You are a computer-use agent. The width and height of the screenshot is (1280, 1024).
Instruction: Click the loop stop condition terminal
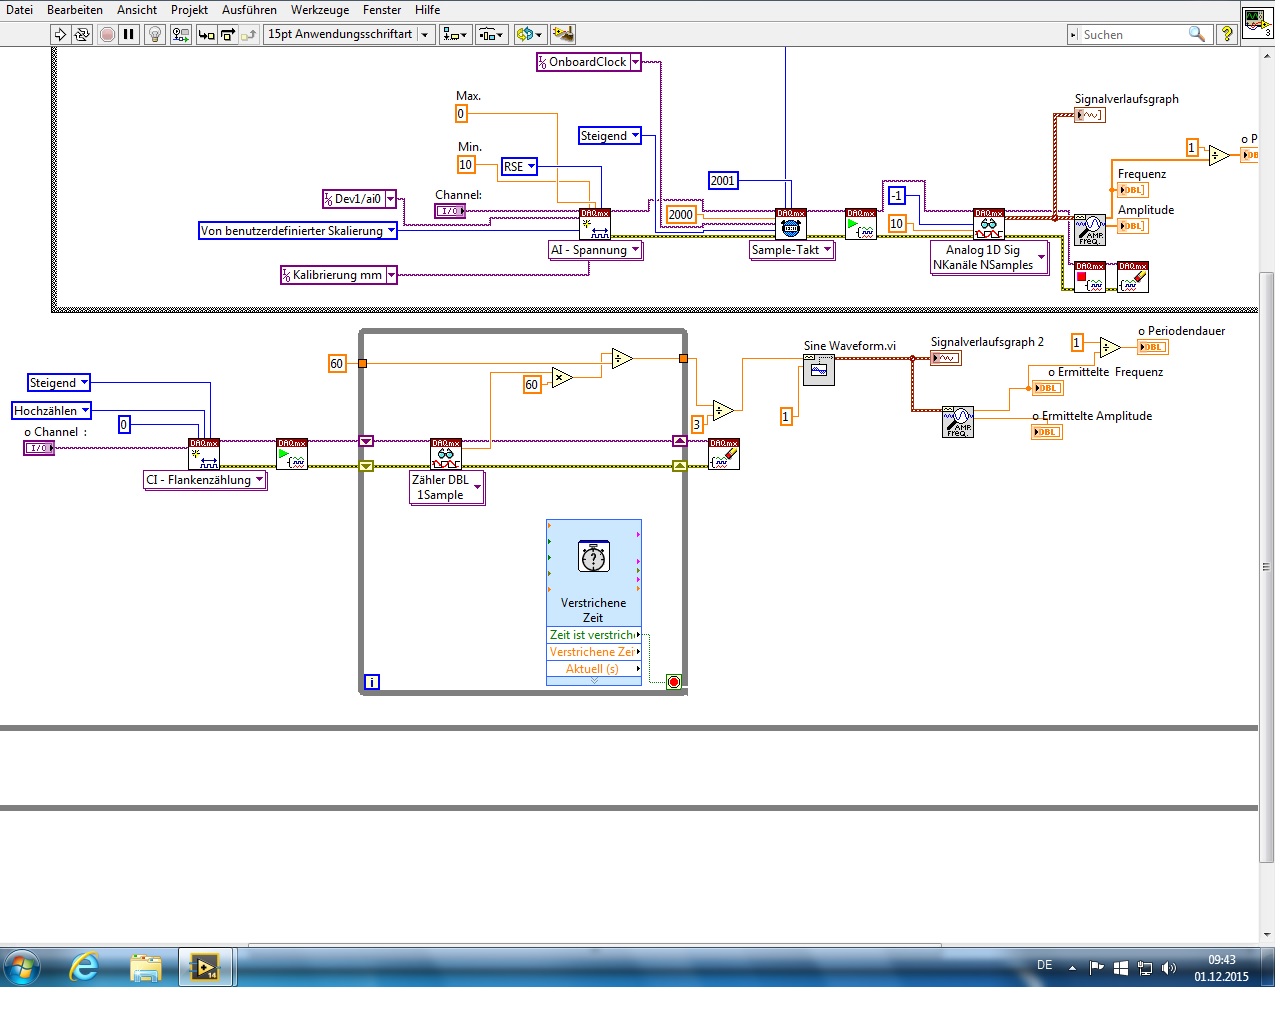[674, 682]
